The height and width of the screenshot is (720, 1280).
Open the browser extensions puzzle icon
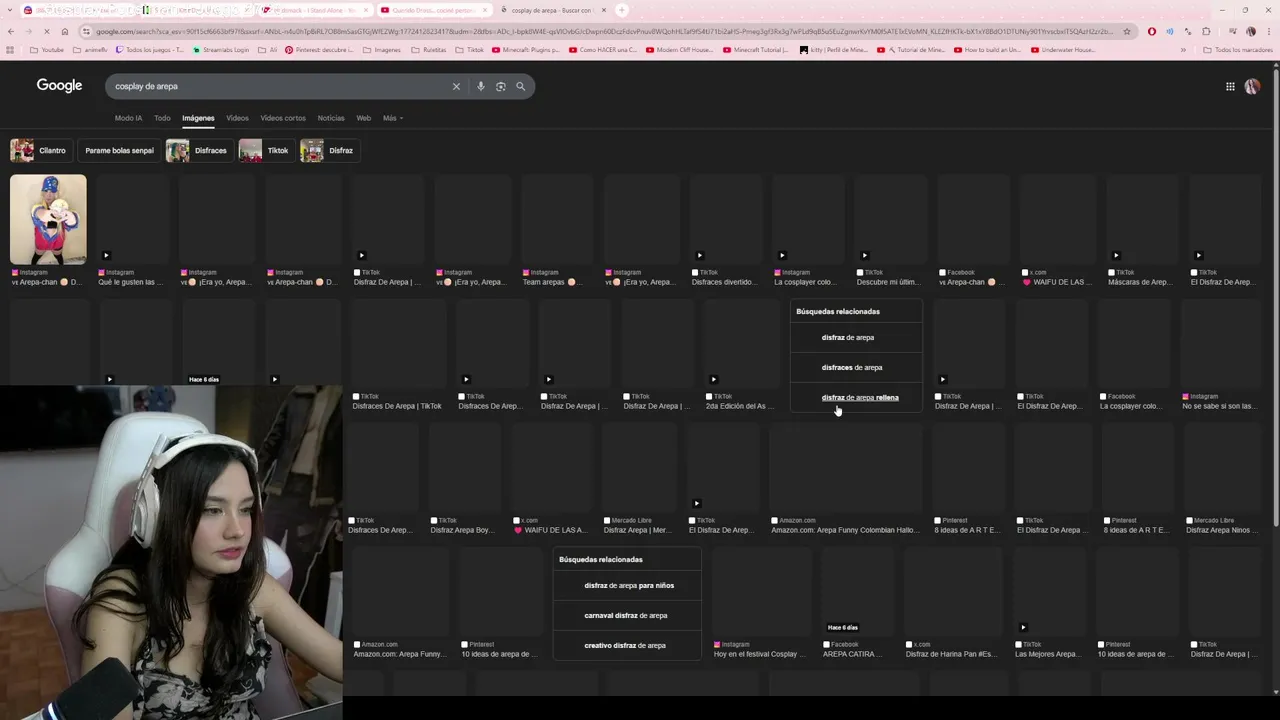coord(1206,31)
